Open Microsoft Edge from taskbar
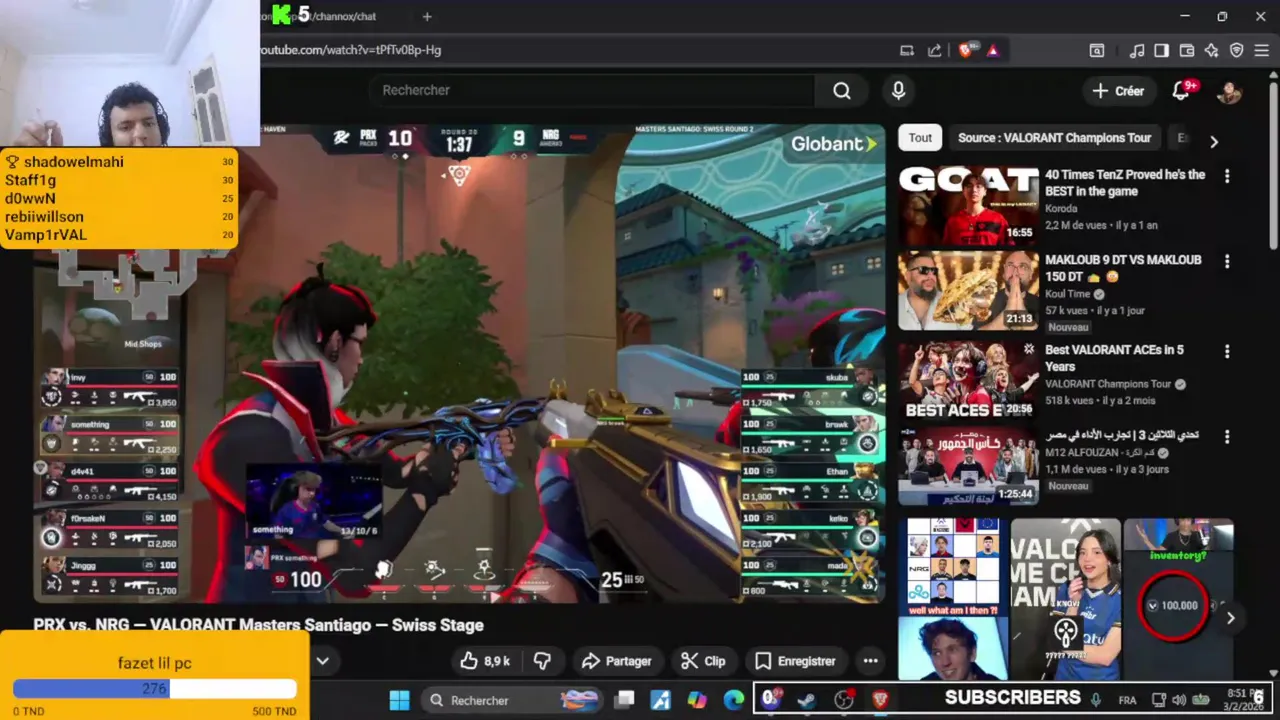The image size is (1280, 720). [734, 700]
